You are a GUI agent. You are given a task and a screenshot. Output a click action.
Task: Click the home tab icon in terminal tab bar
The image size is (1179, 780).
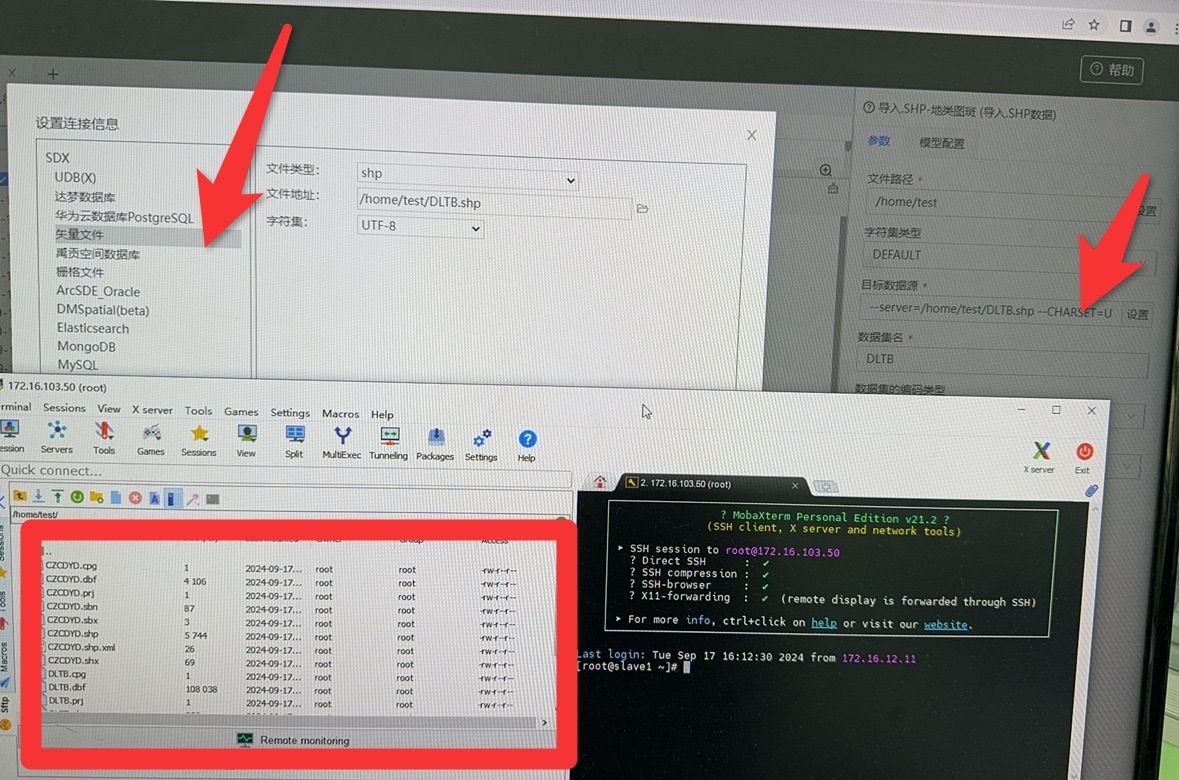click(x=599, y=481)
